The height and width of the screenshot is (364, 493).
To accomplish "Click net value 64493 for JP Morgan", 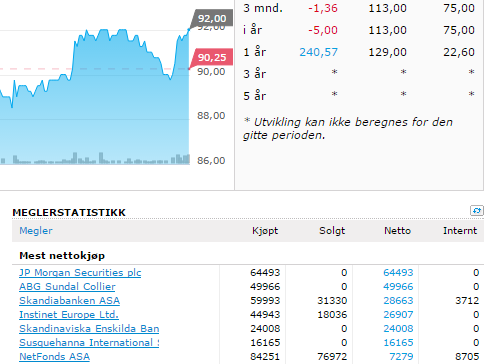I will coord(398,273).
